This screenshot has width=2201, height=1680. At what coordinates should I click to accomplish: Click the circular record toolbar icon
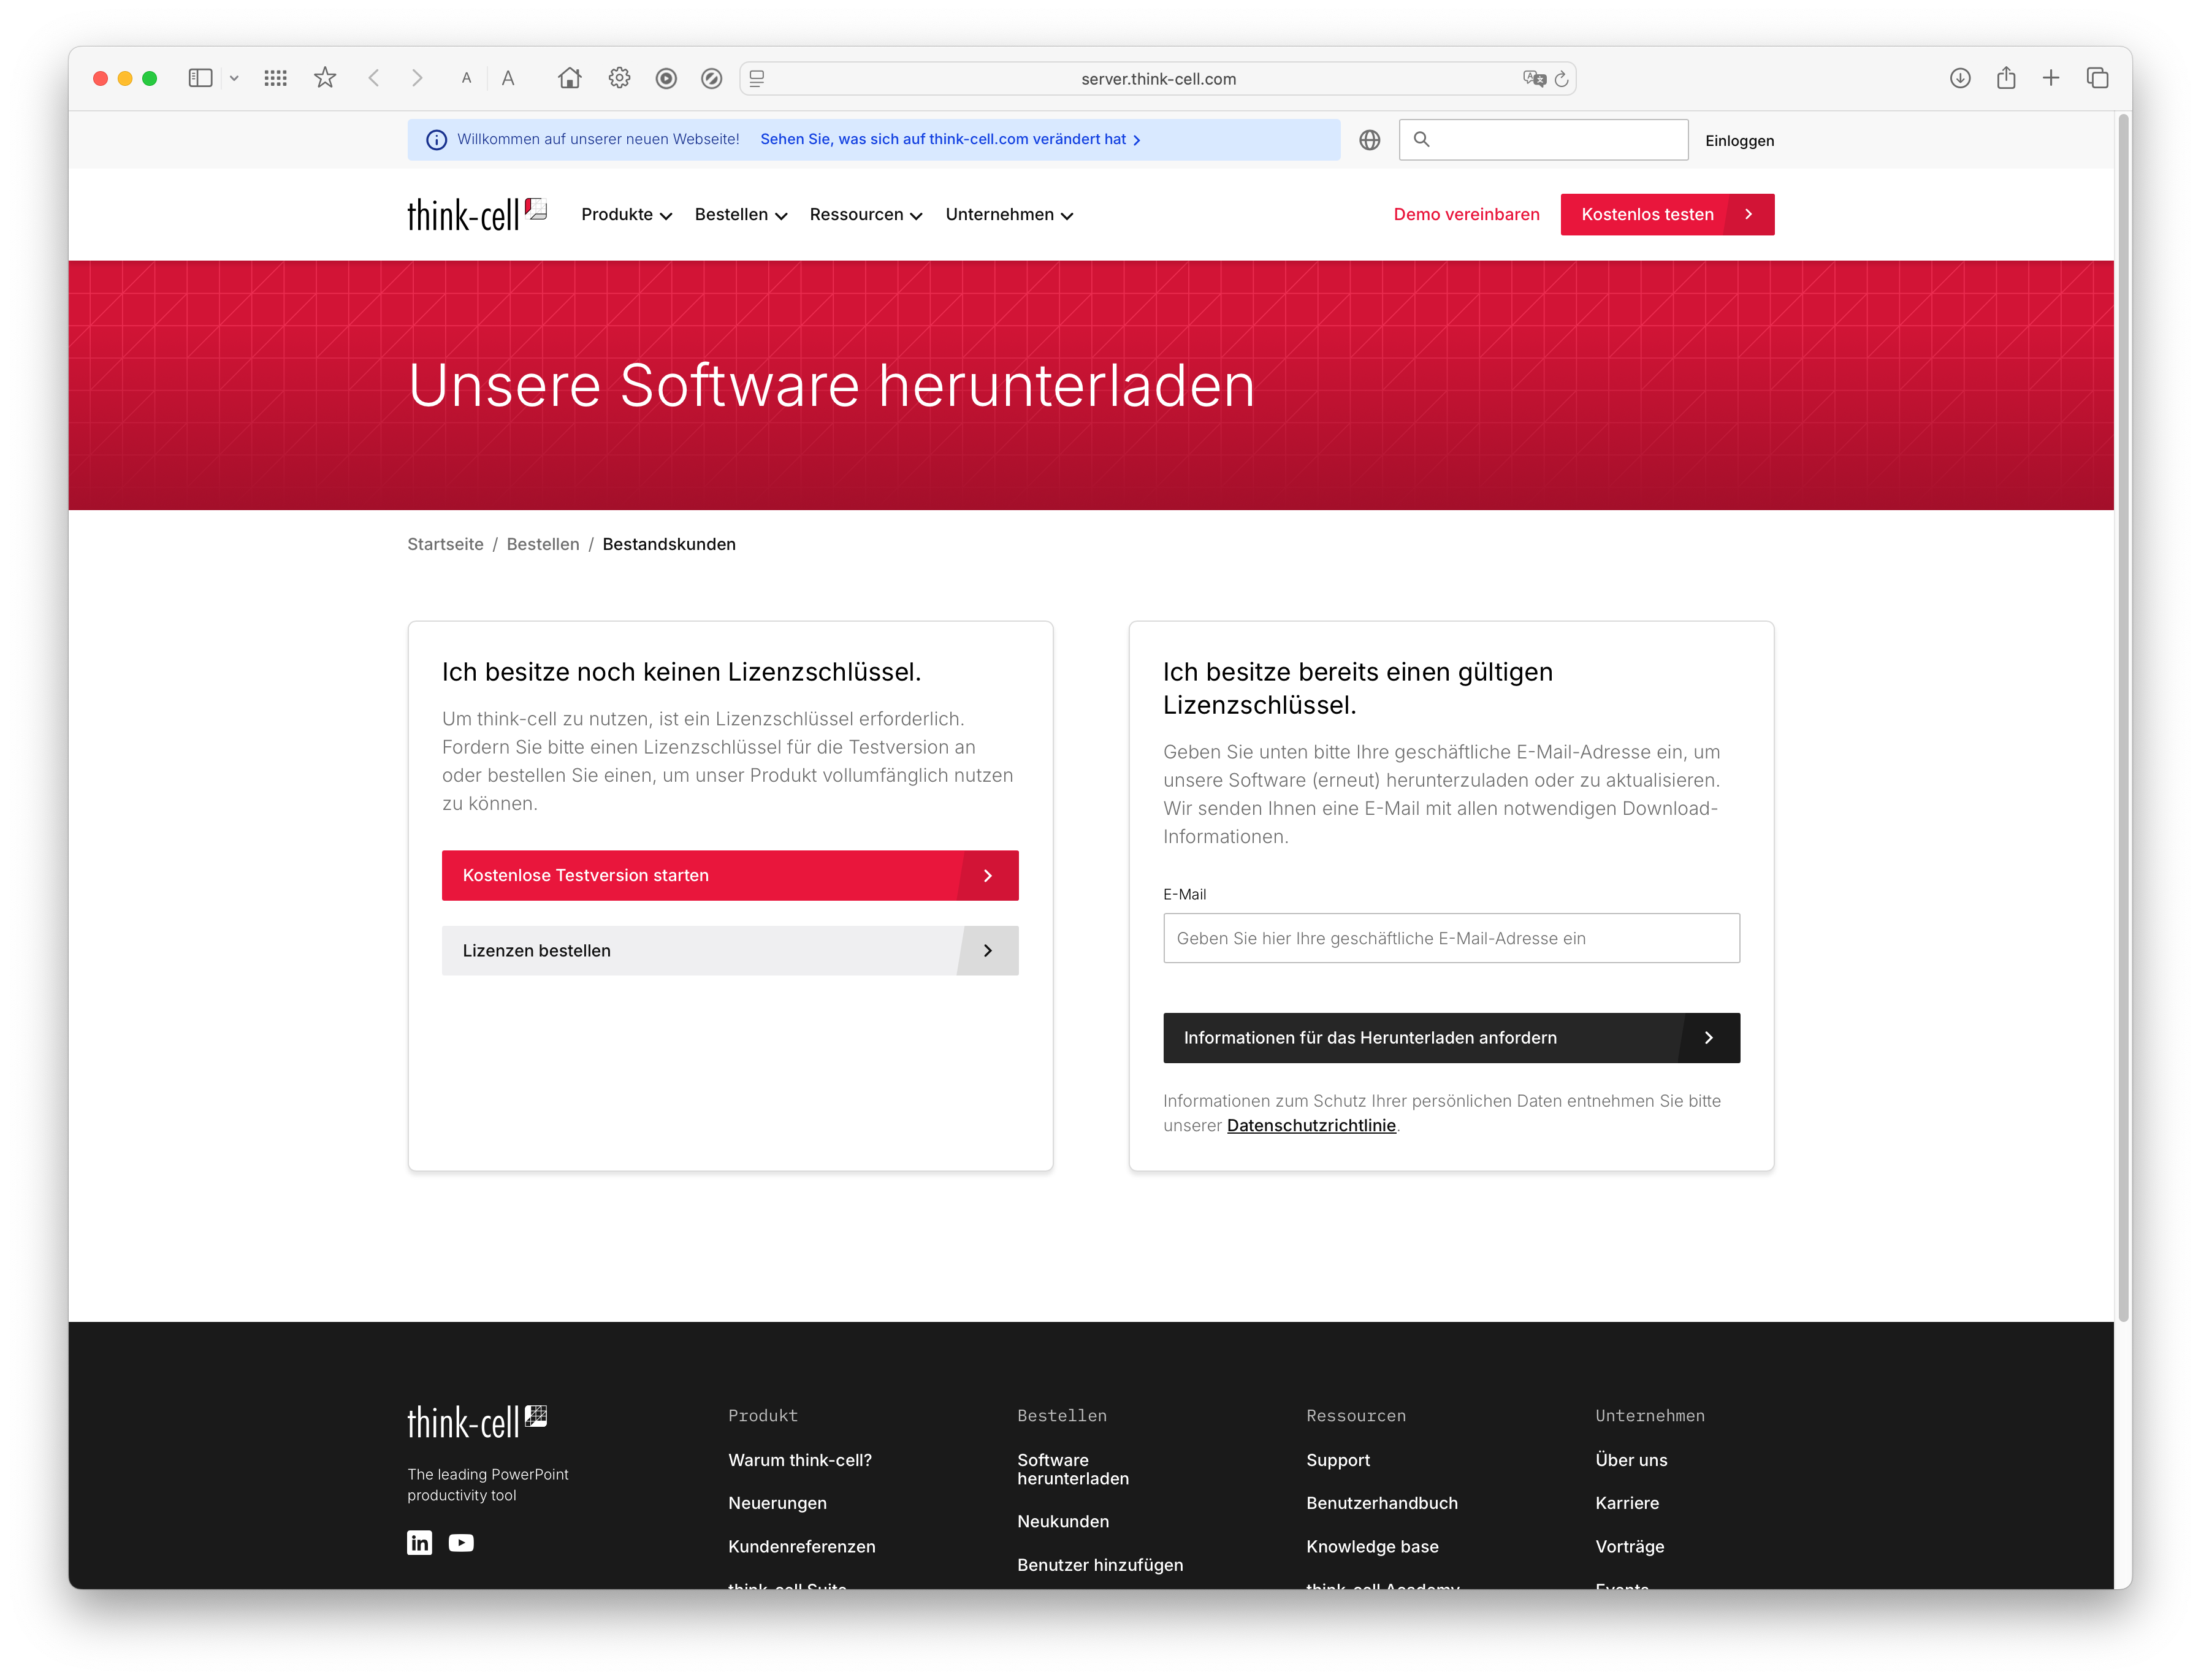666,78
